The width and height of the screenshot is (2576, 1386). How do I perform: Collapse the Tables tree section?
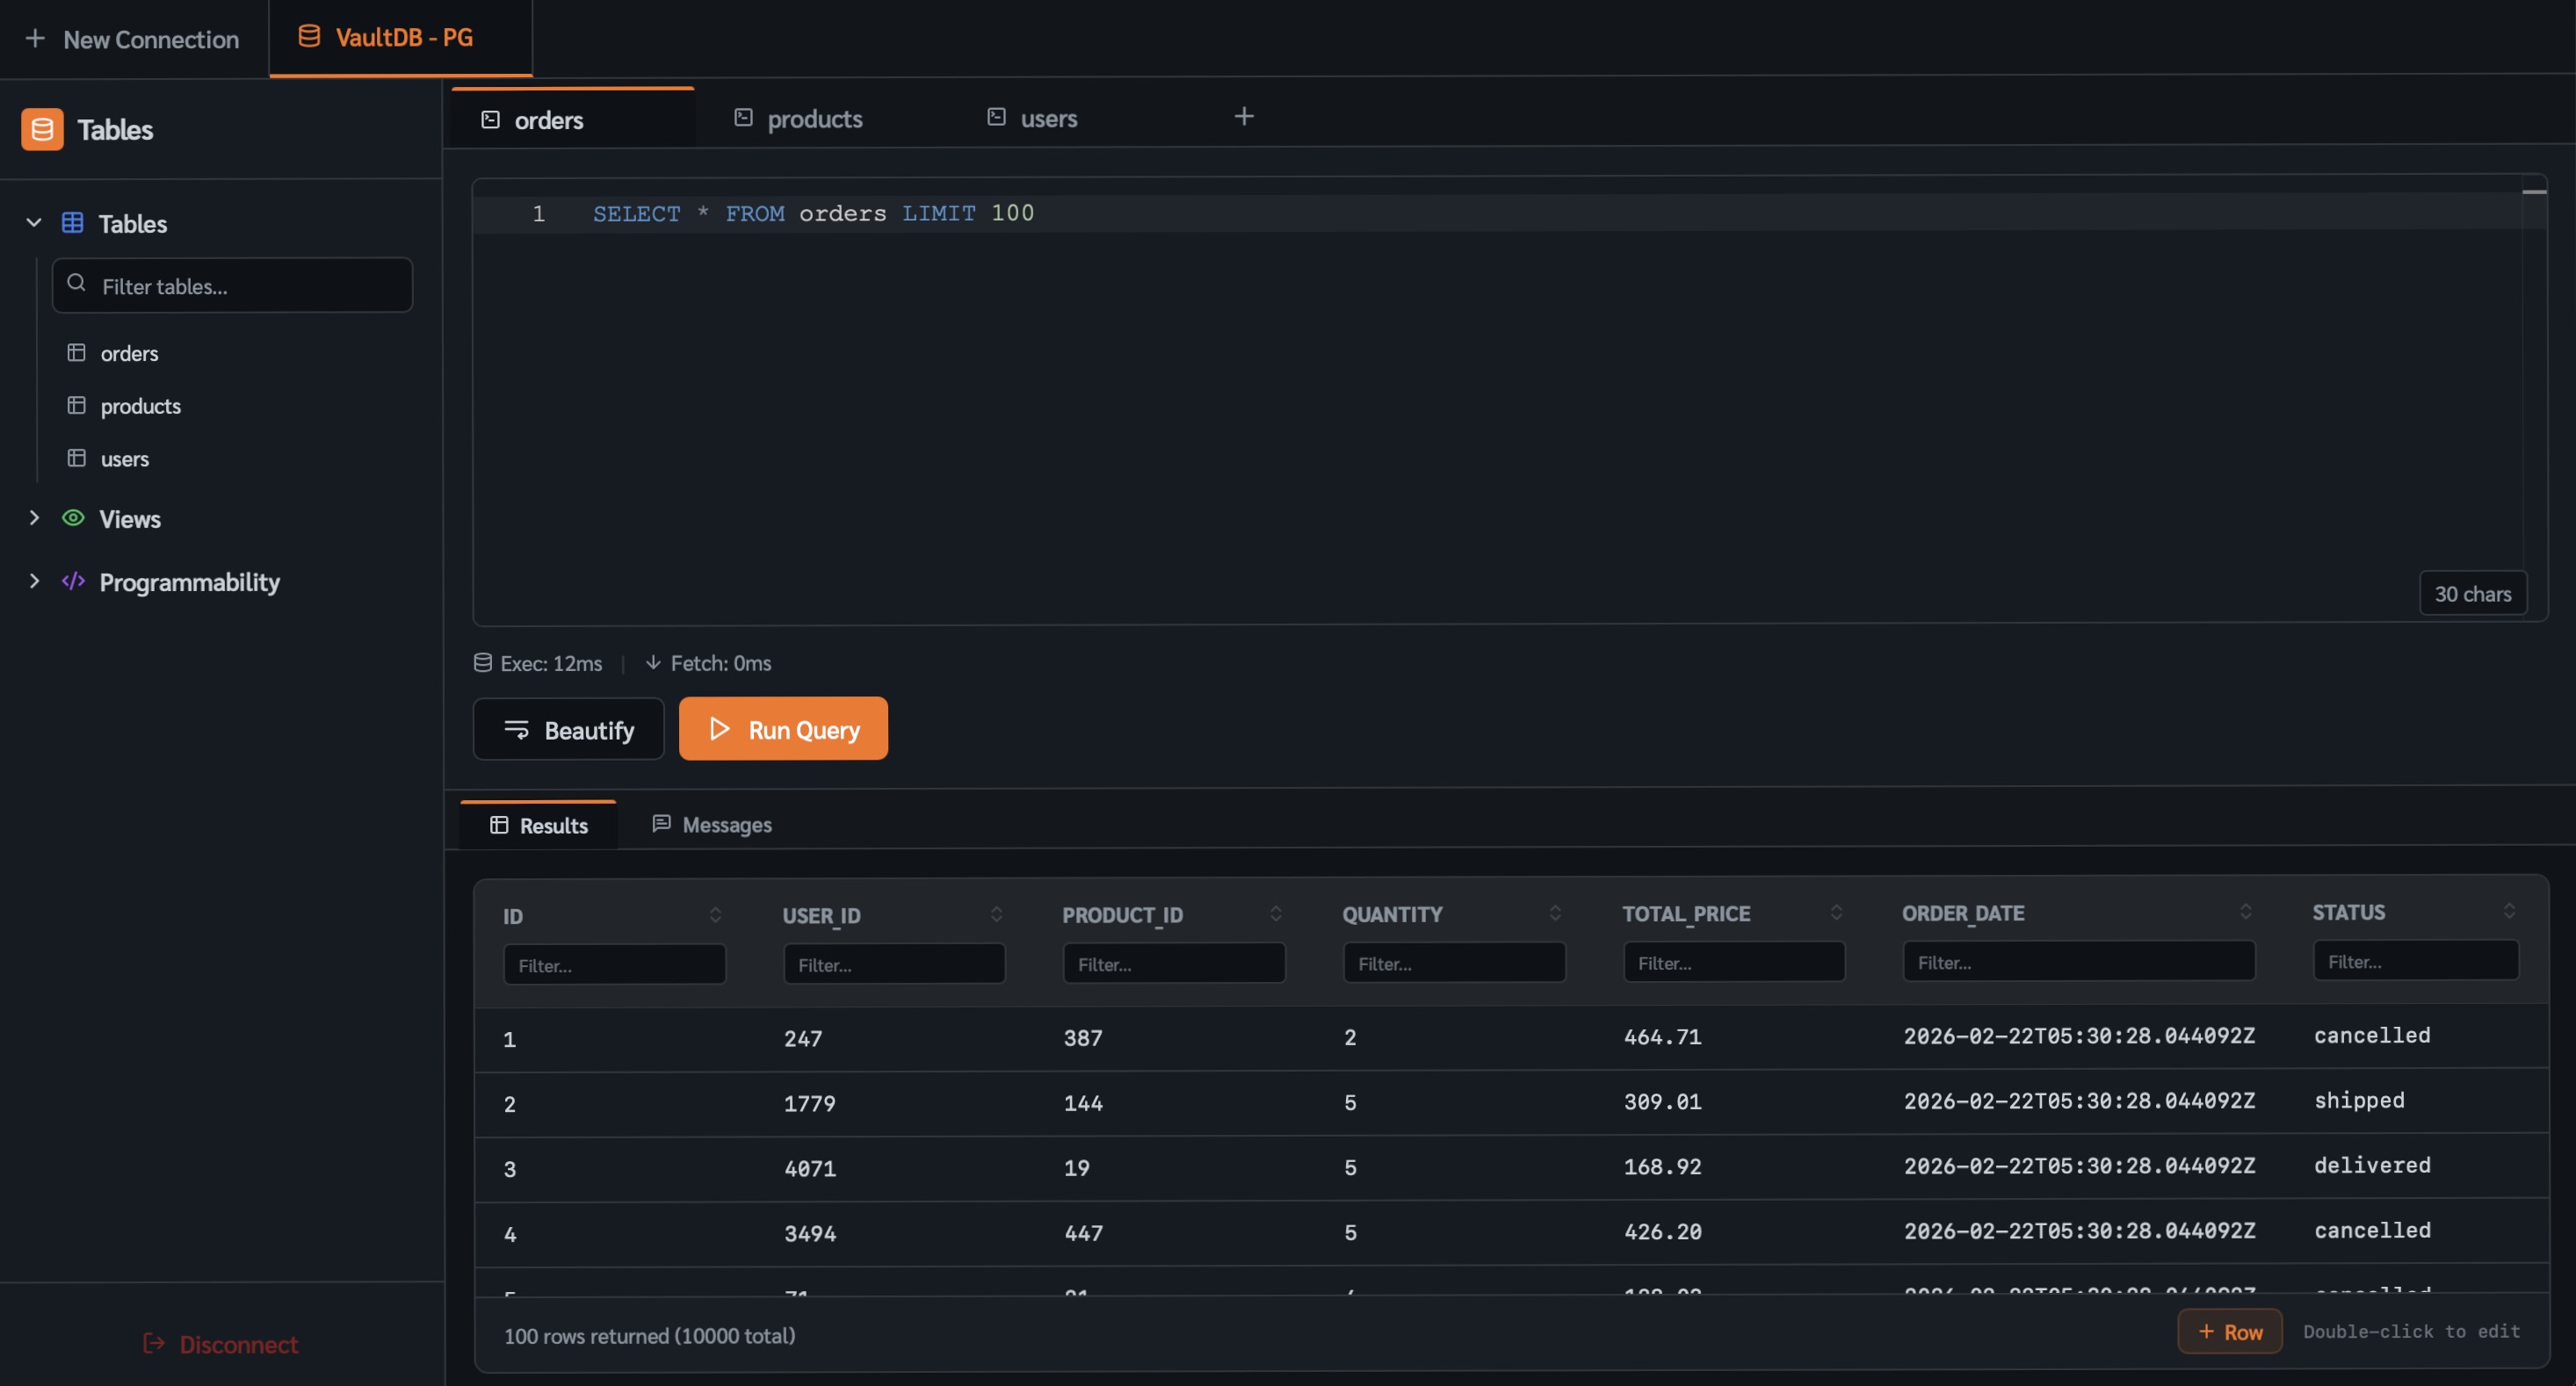[34, 223]
